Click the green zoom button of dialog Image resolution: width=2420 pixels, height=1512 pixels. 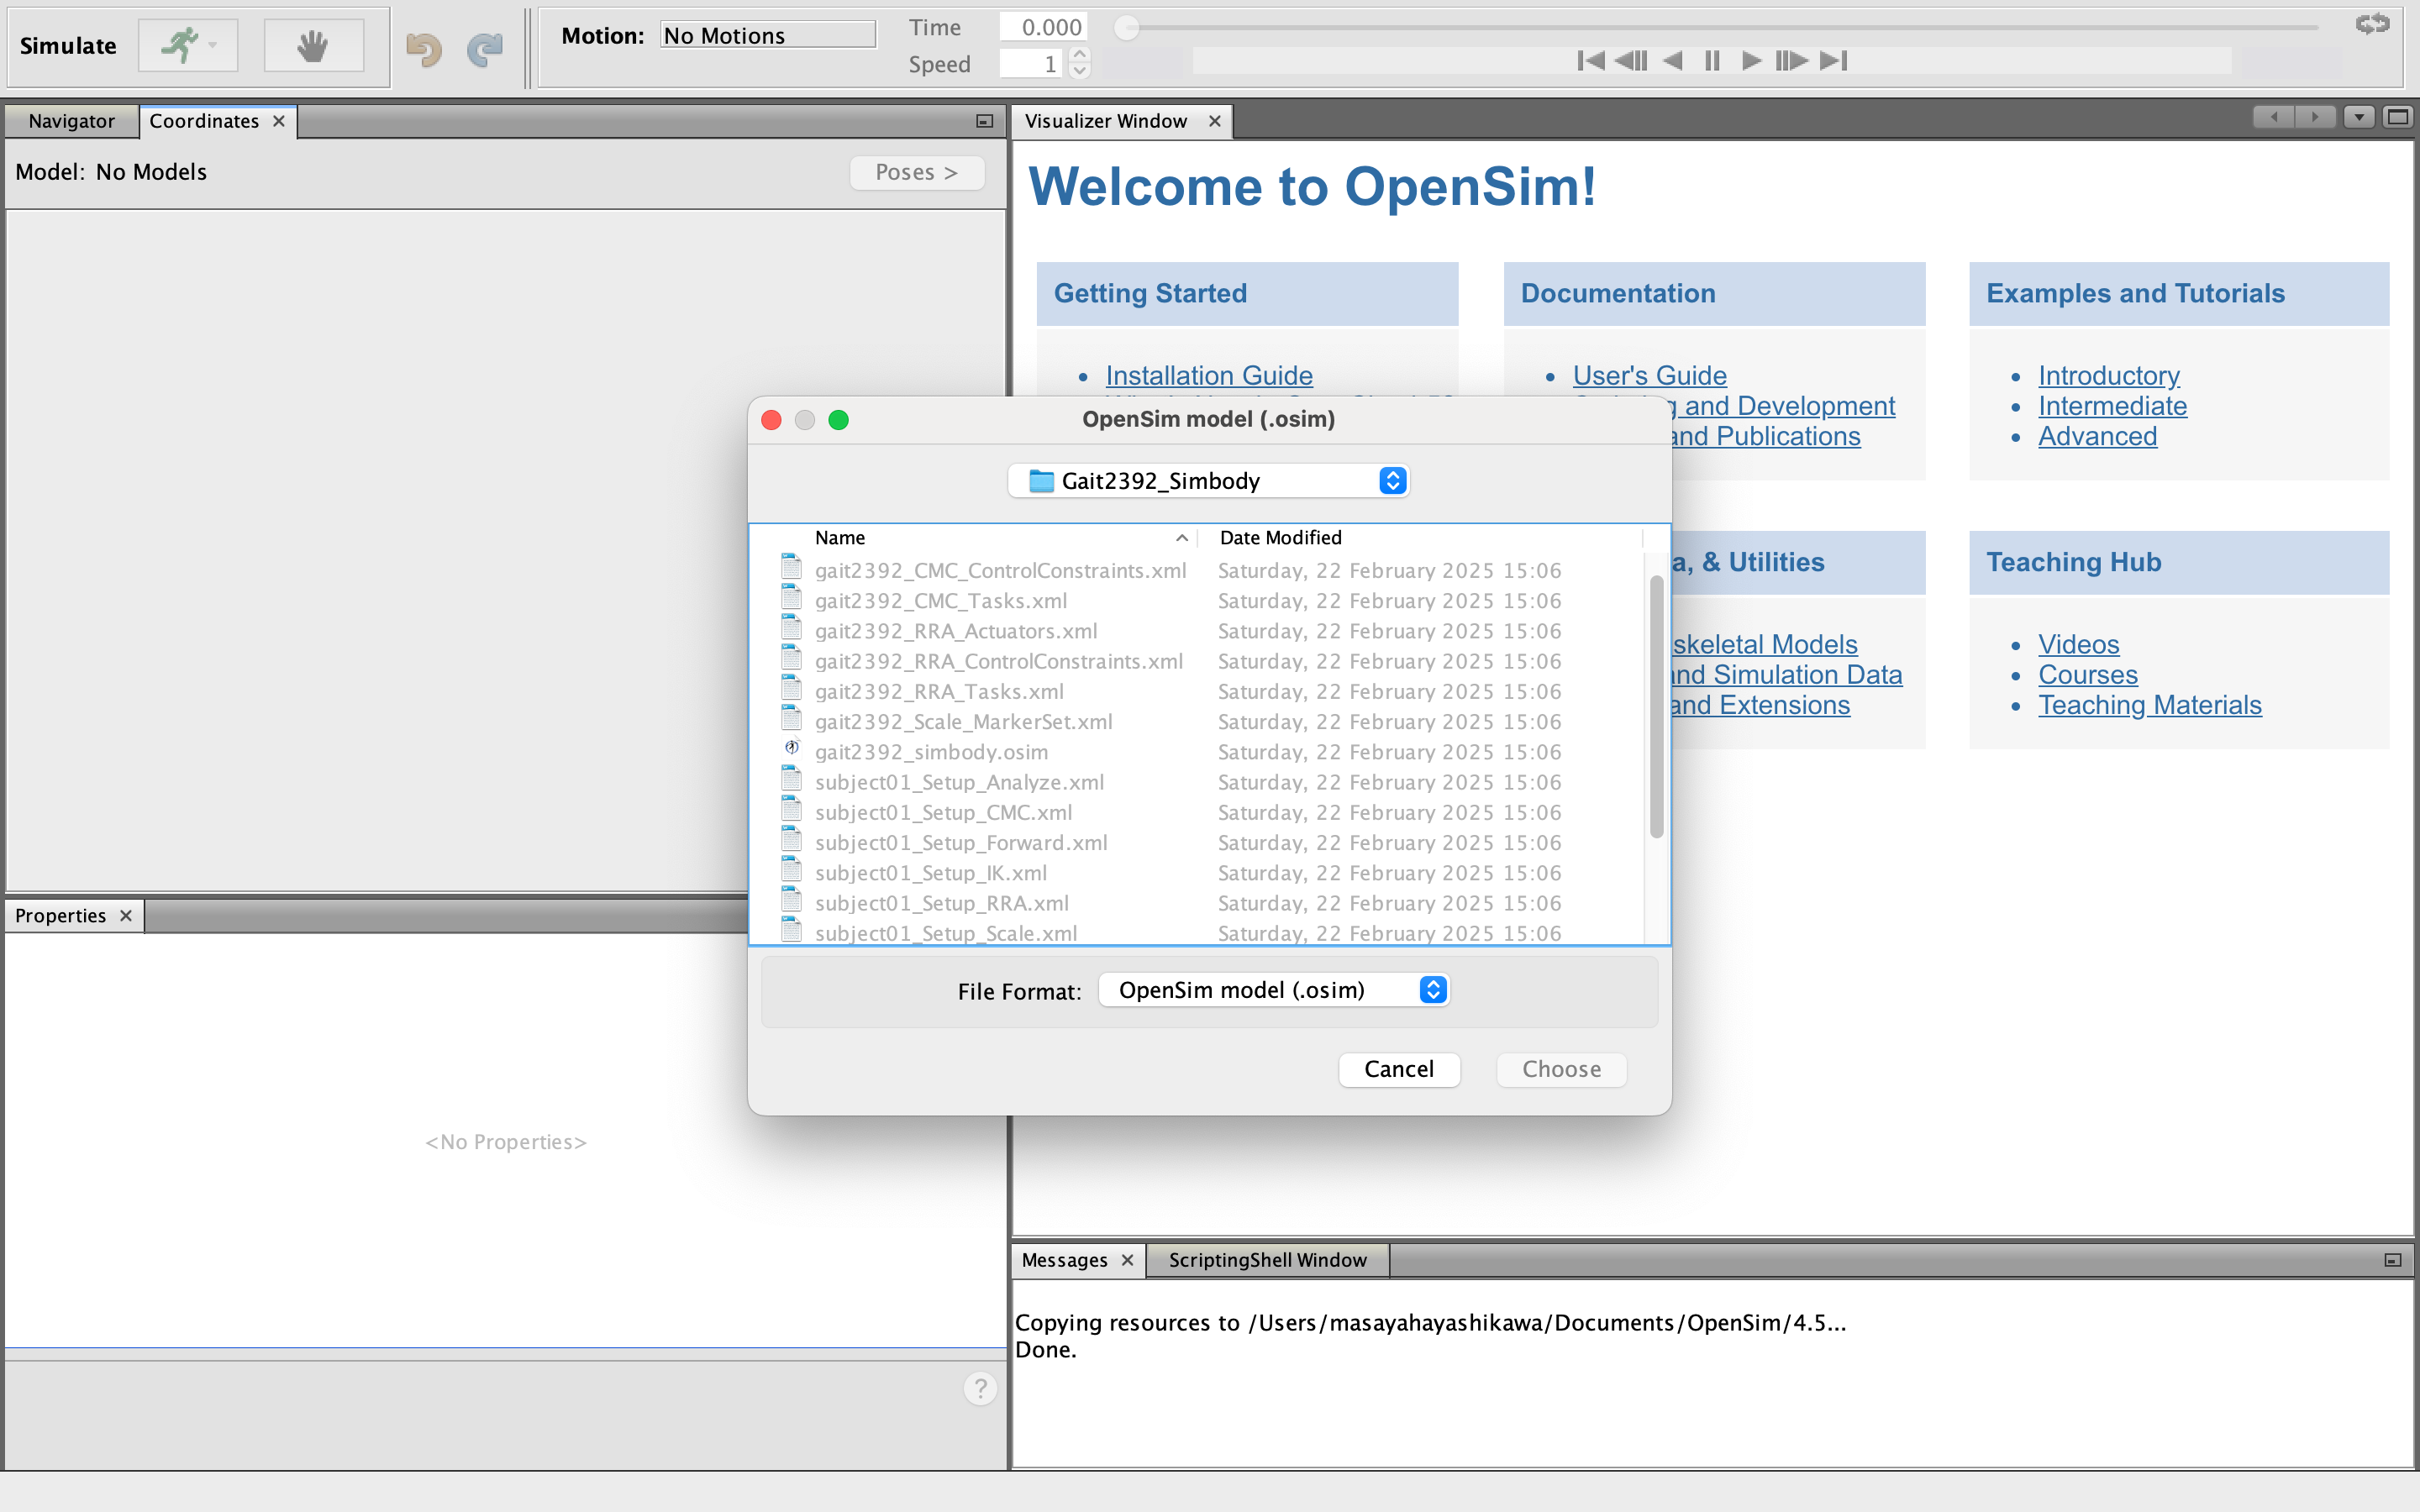[x=838, y=420]
